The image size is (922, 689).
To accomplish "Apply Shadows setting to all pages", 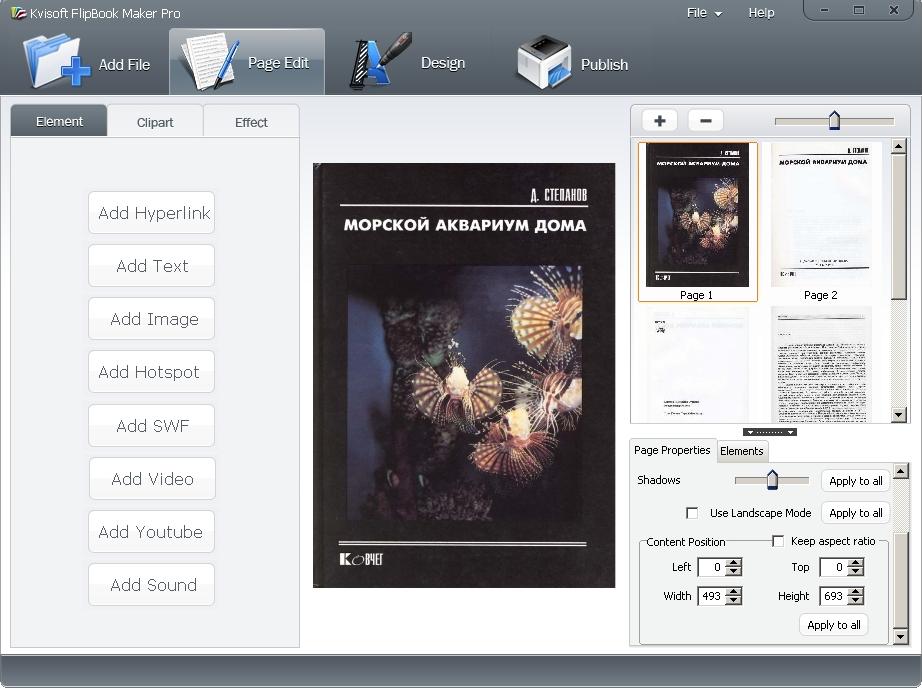I will click(856, 481).
